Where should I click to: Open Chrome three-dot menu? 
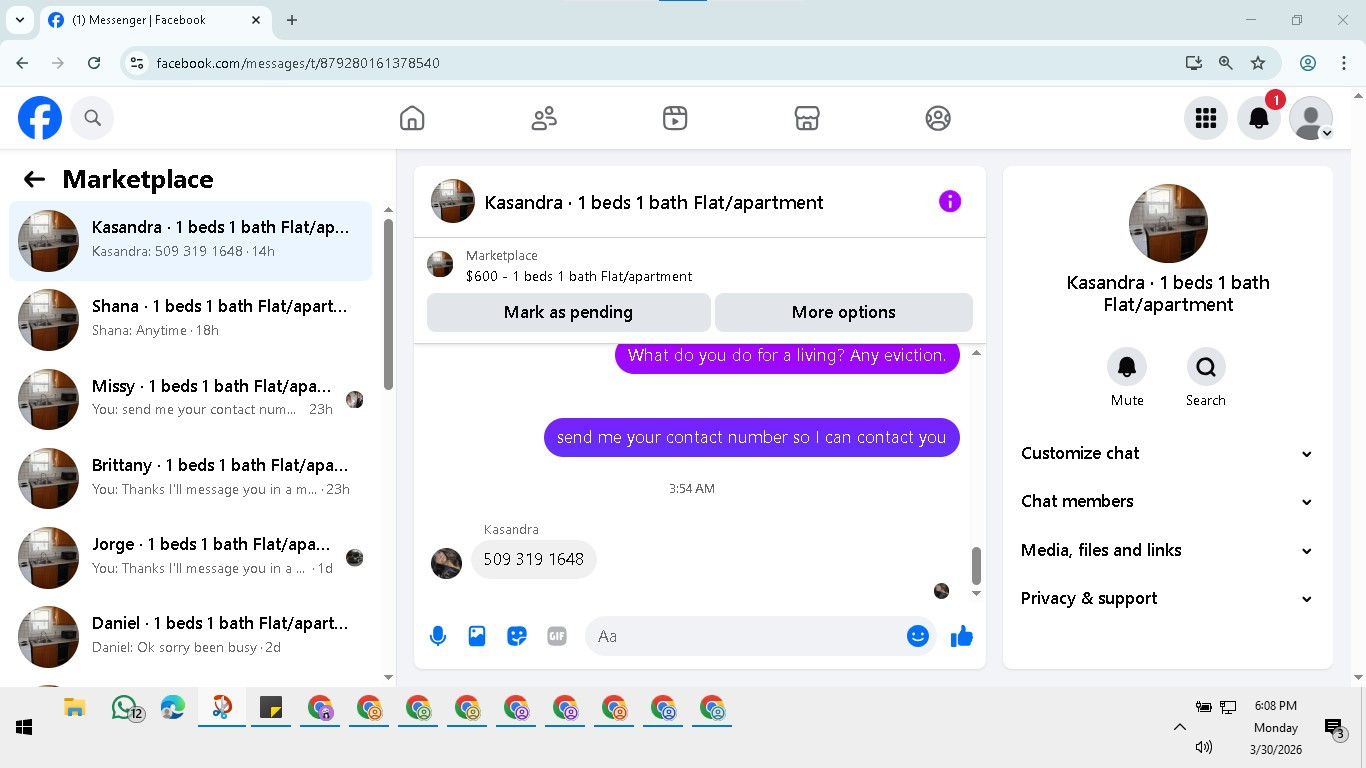(x=1344, y=63)
